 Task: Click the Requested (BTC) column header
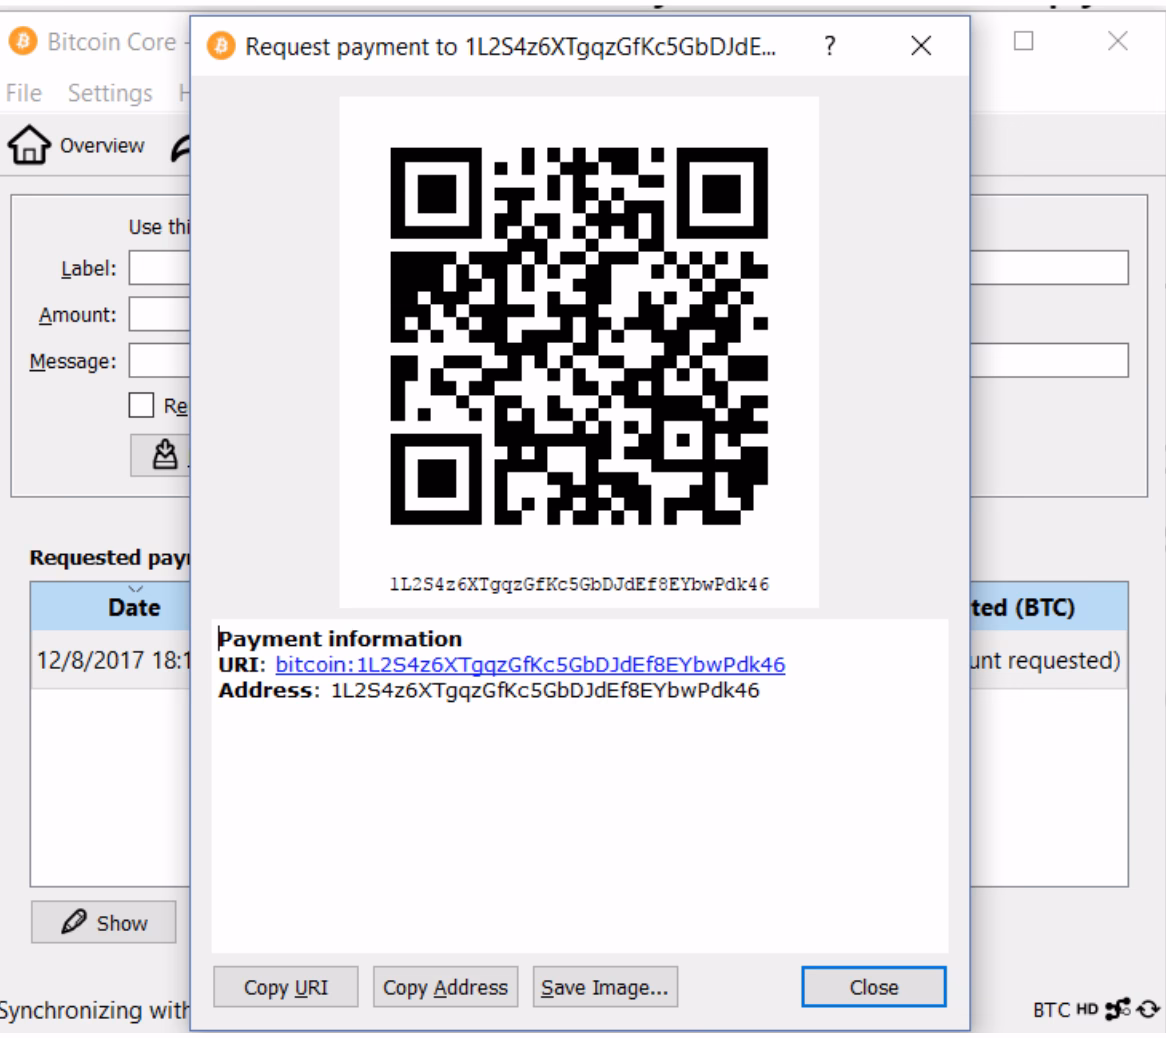click(1049, 607)
